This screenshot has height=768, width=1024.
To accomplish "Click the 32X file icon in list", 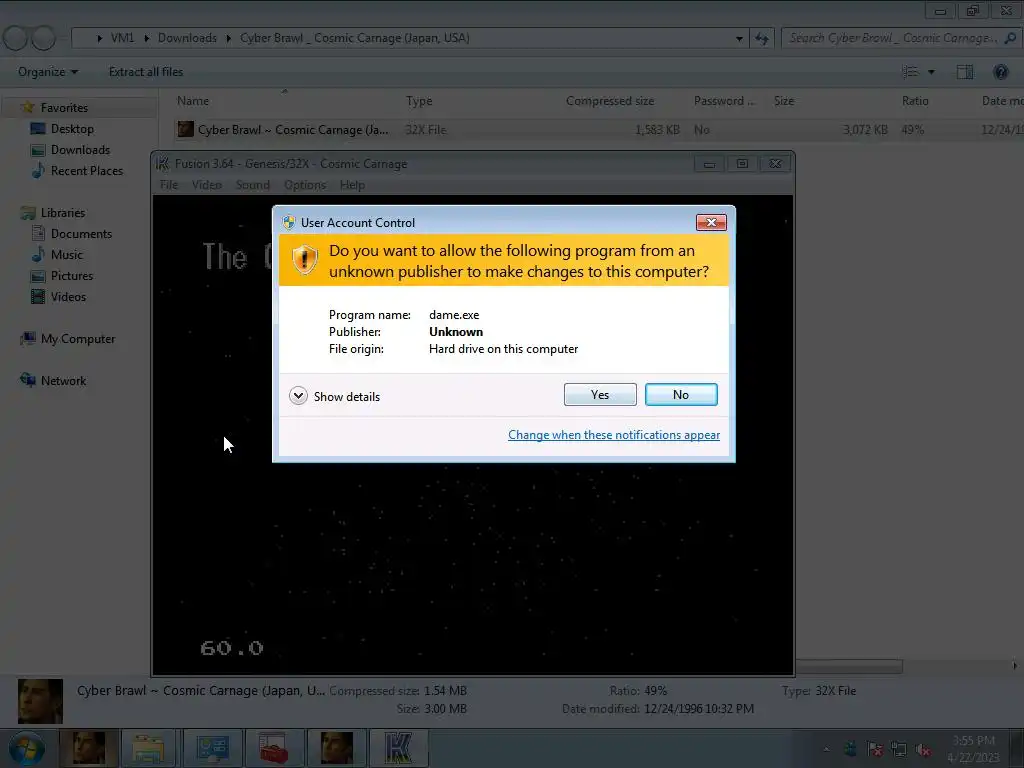I will 185,129.
